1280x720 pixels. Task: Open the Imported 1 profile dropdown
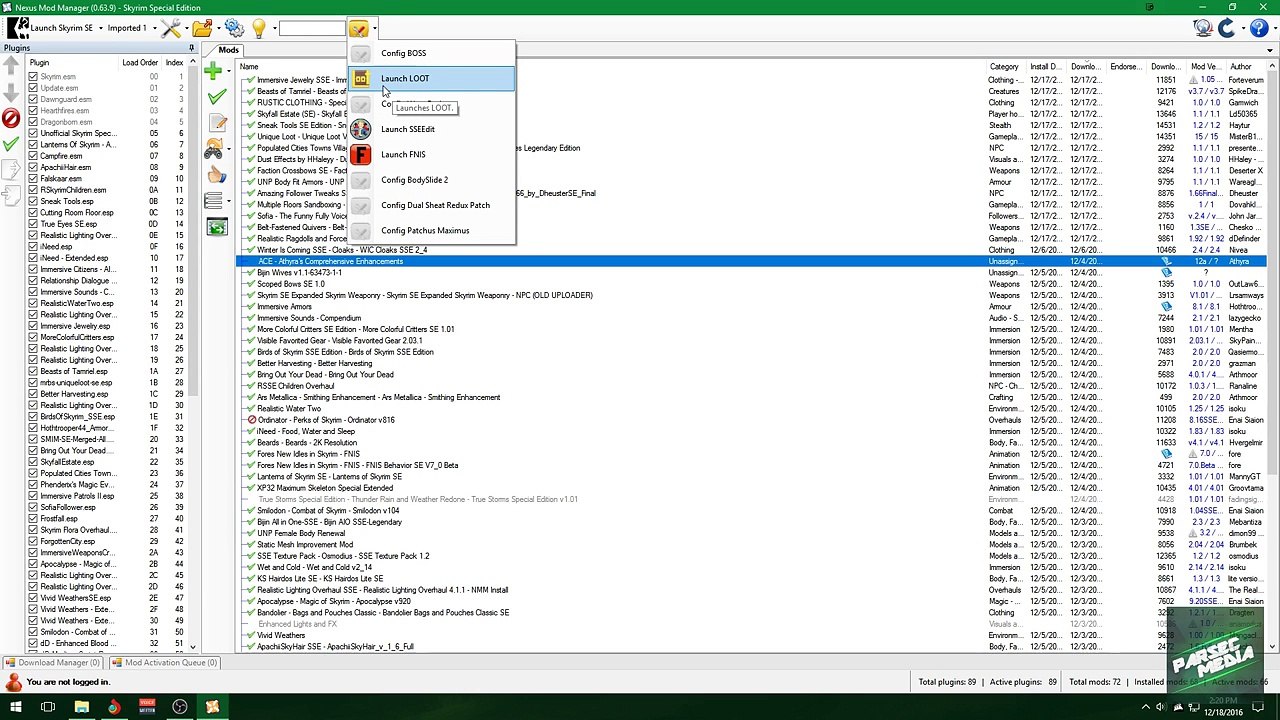click(130, 28)
